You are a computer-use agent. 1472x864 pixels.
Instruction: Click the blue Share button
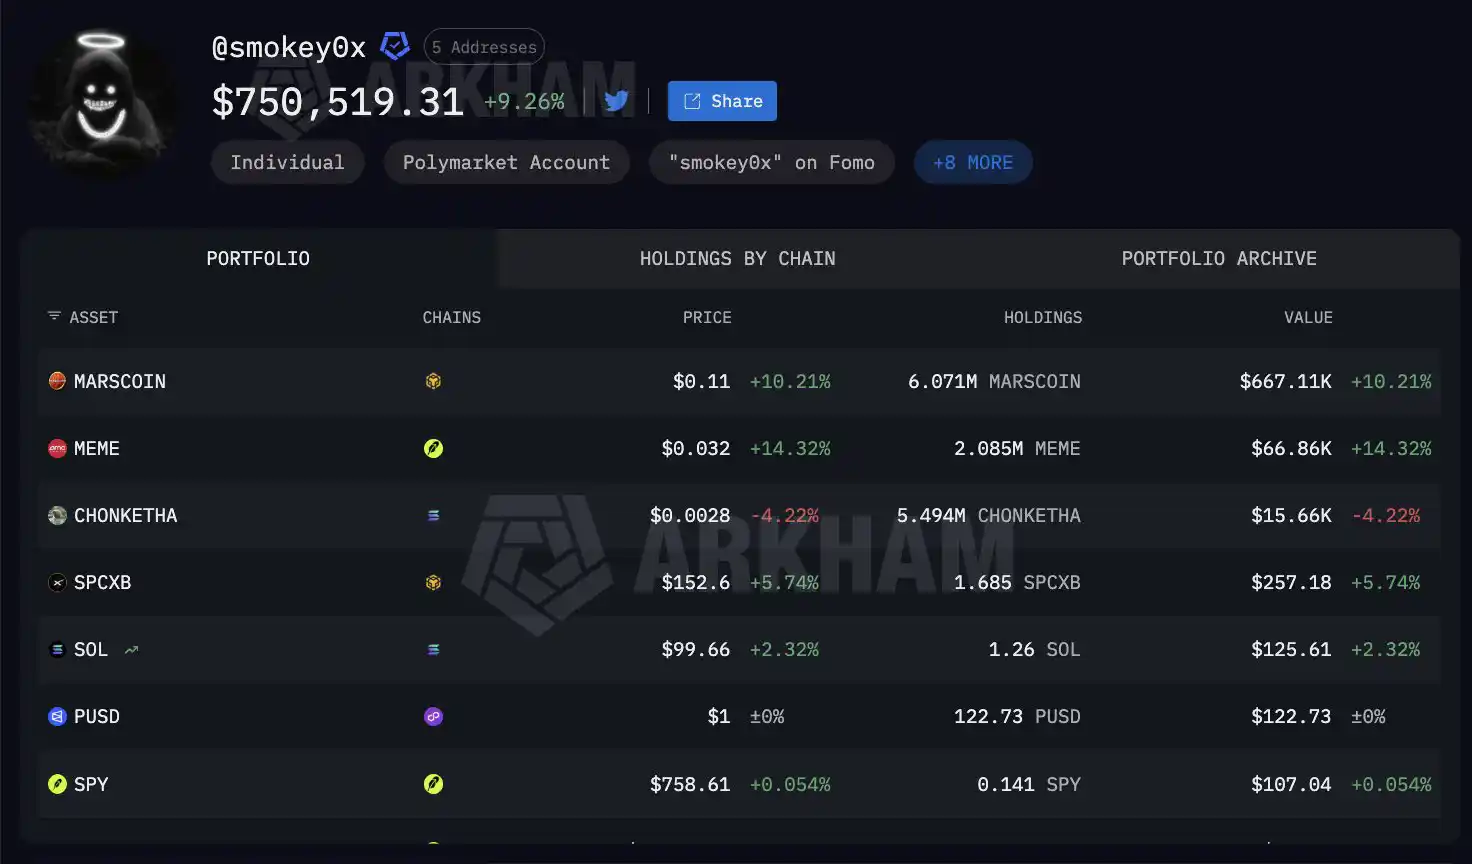point(722,101)
